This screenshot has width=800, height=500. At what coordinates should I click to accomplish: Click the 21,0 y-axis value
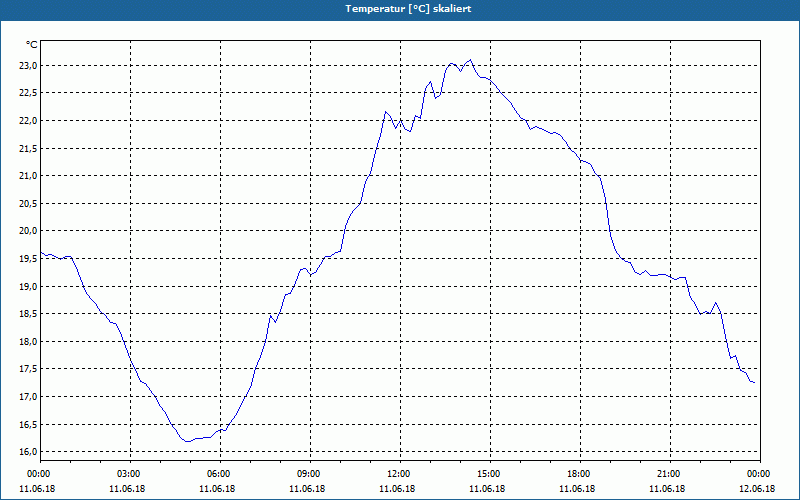point(29,176)
